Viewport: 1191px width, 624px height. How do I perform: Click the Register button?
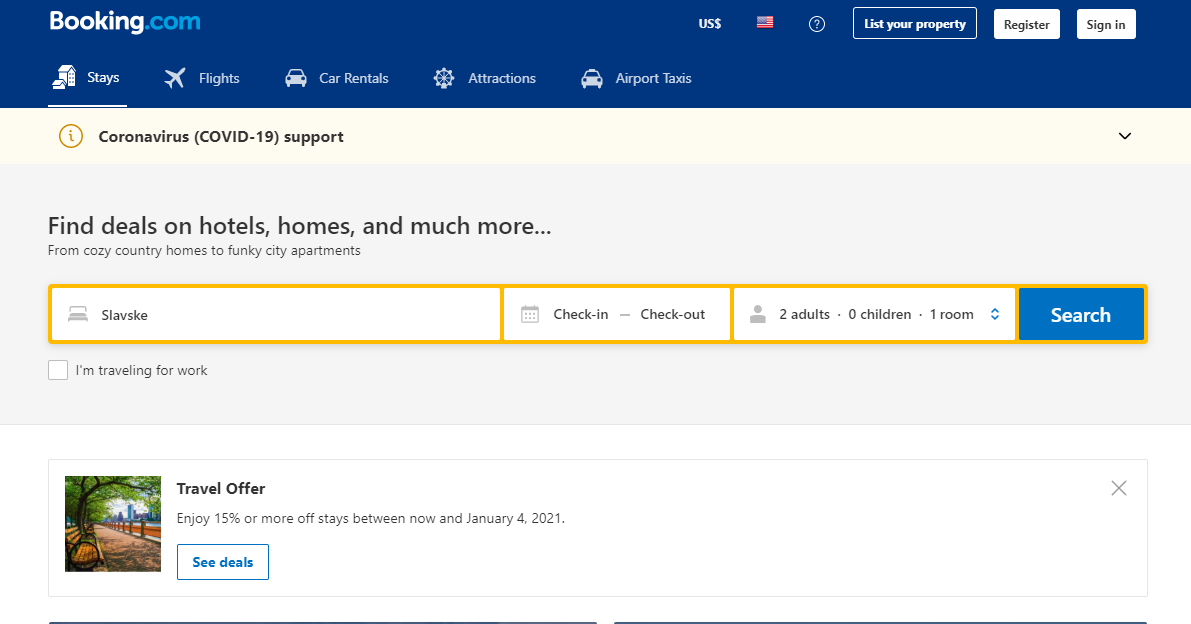click(x=1026, y=24)
